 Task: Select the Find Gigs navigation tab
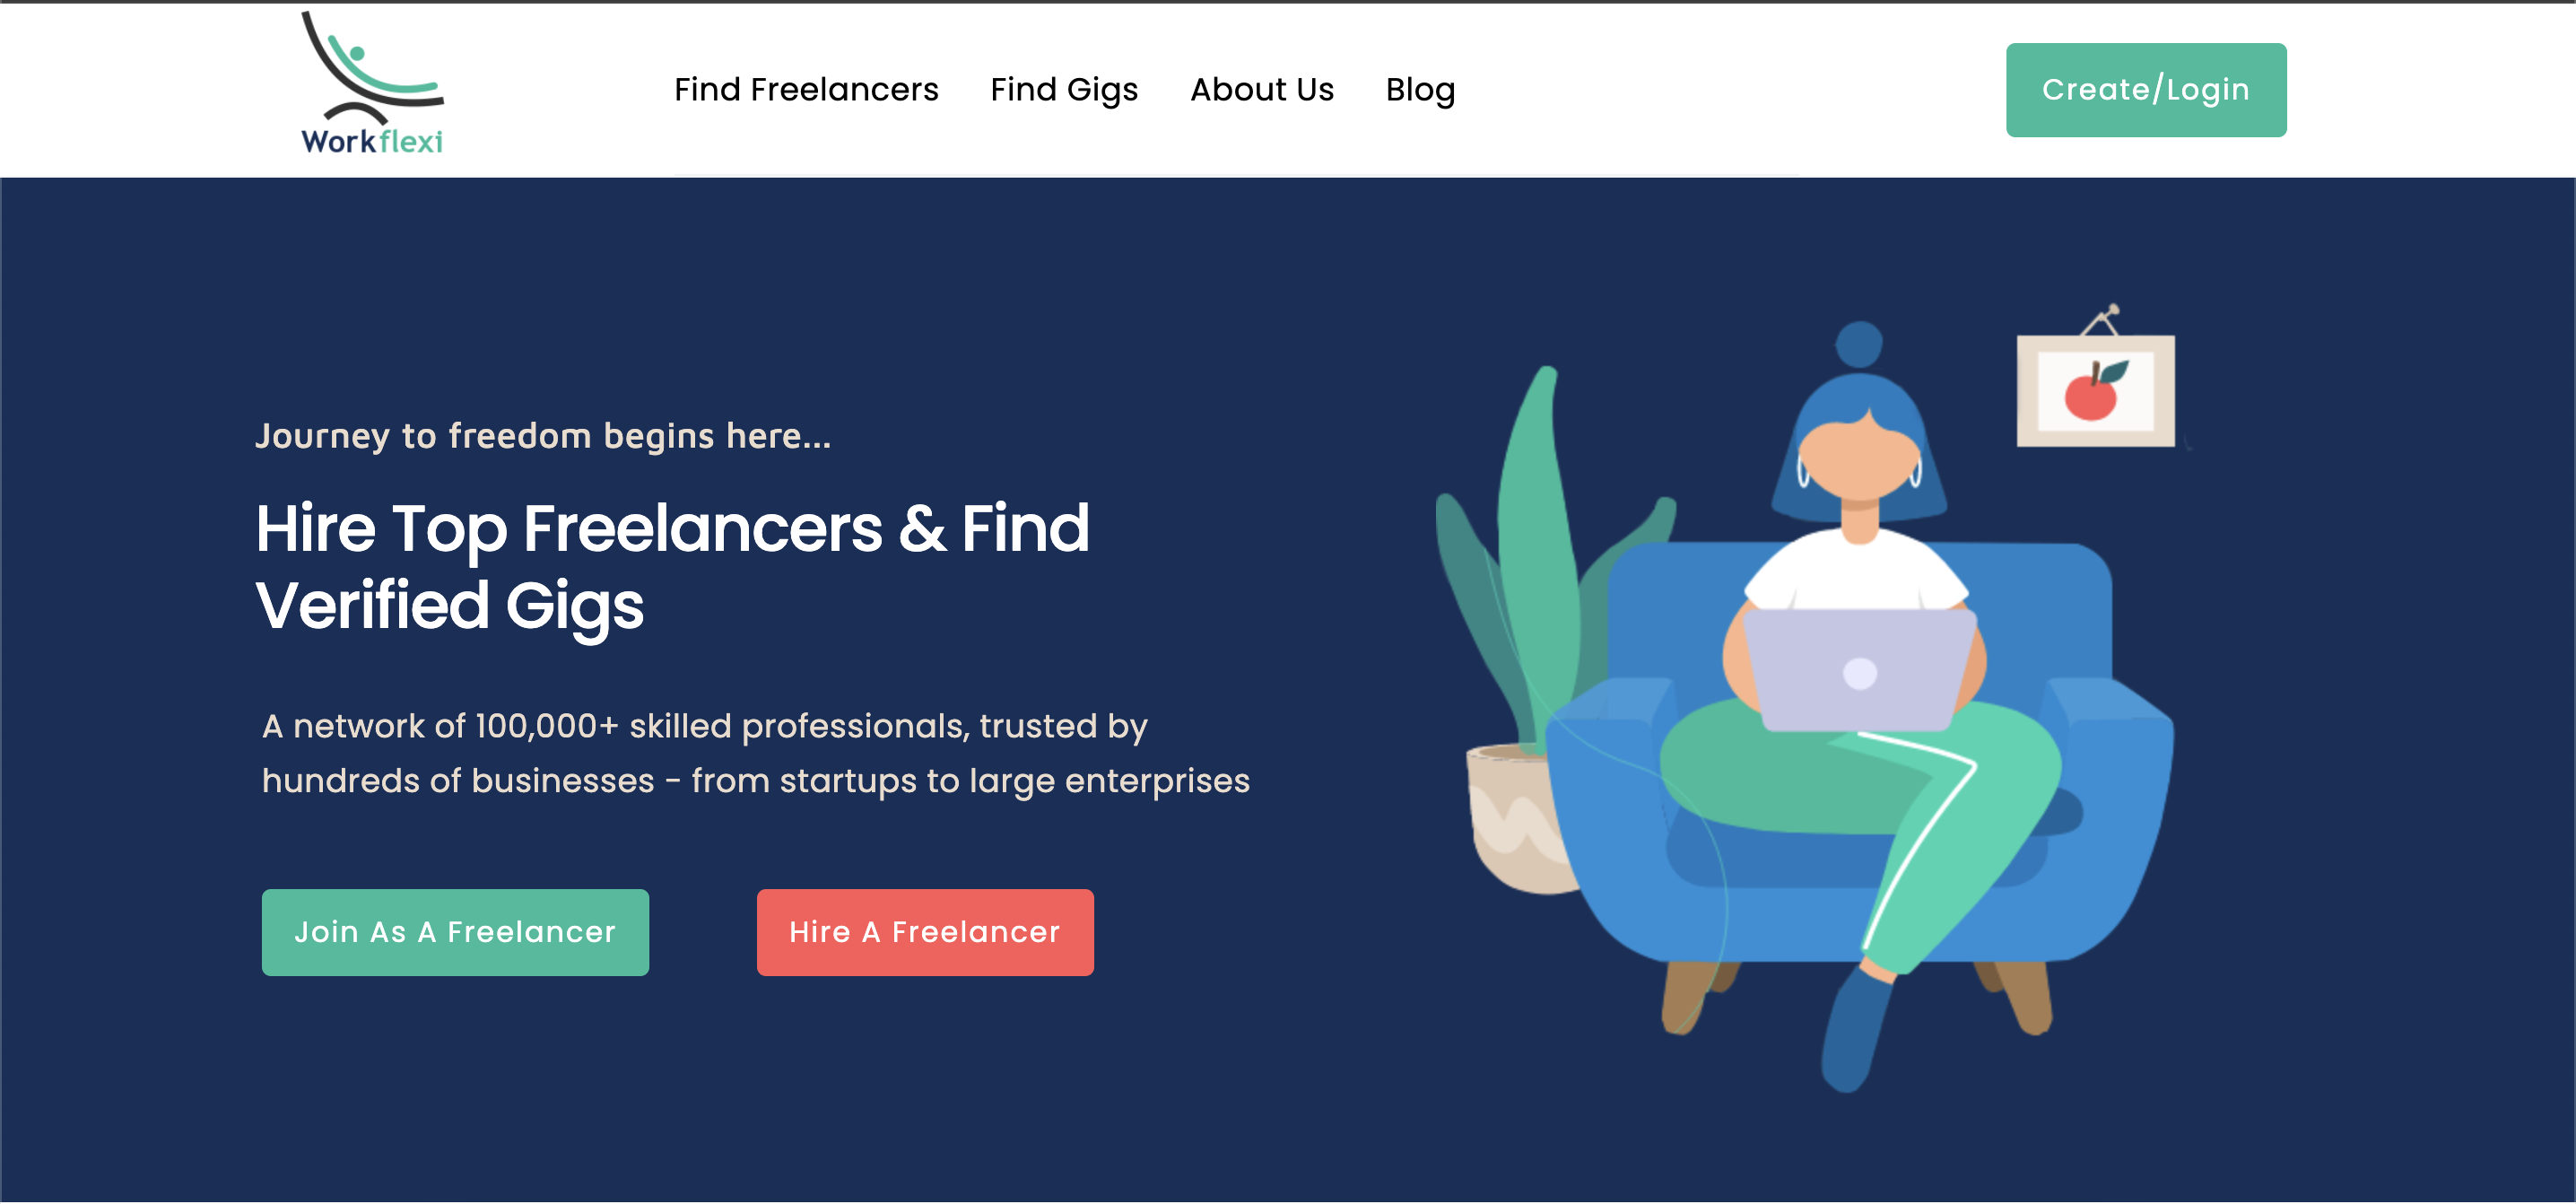[1063, 89]
